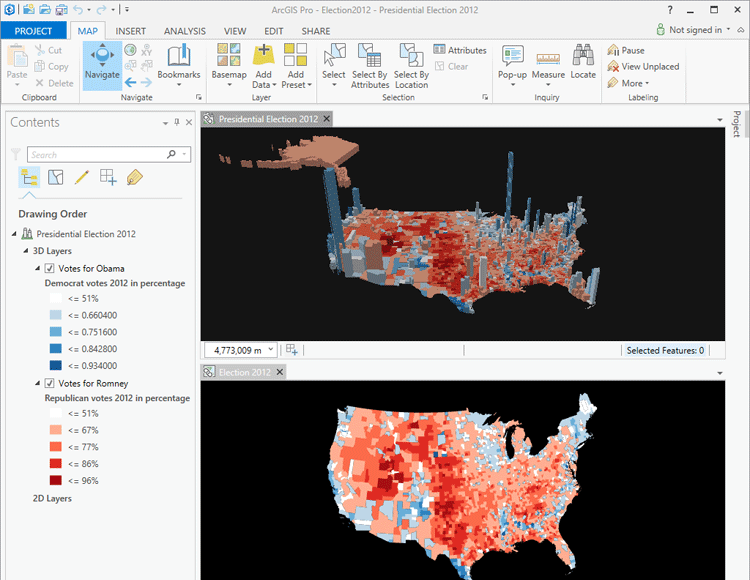The height and width of the screenshot is (580, 750).
Task: Collapse the Presidential Election 2012 scene node
Action: (14, 234)
